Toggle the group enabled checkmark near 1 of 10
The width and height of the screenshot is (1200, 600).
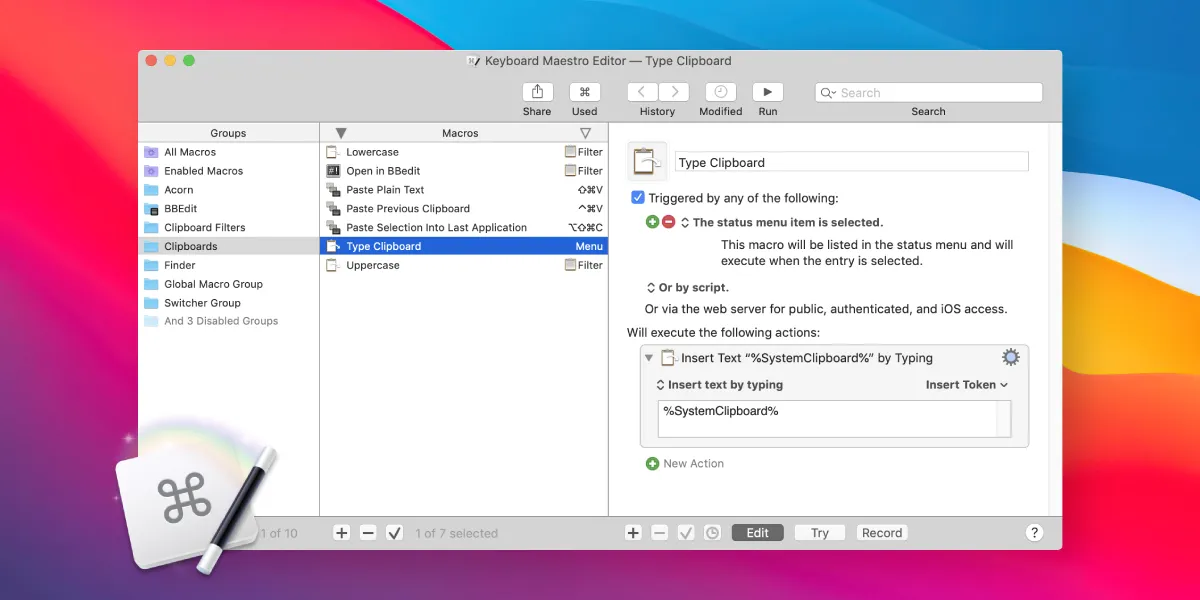click(x=394, y=533)
